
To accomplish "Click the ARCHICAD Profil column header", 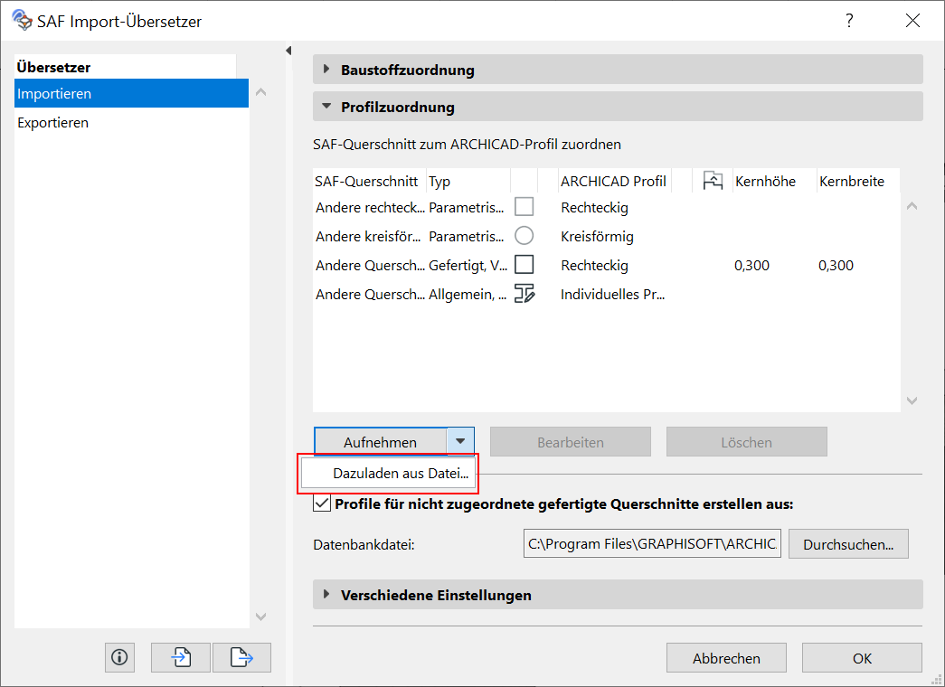I will click(615, 181).
